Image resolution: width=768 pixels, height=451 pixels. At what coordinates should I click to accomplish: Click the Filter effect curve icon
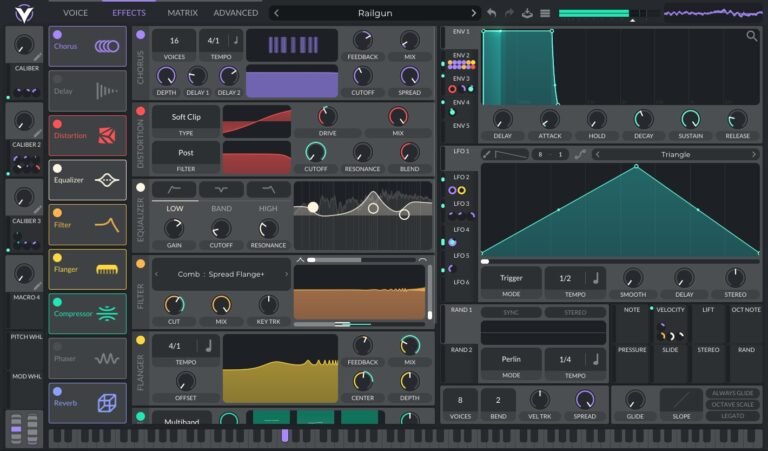[107, 225]
